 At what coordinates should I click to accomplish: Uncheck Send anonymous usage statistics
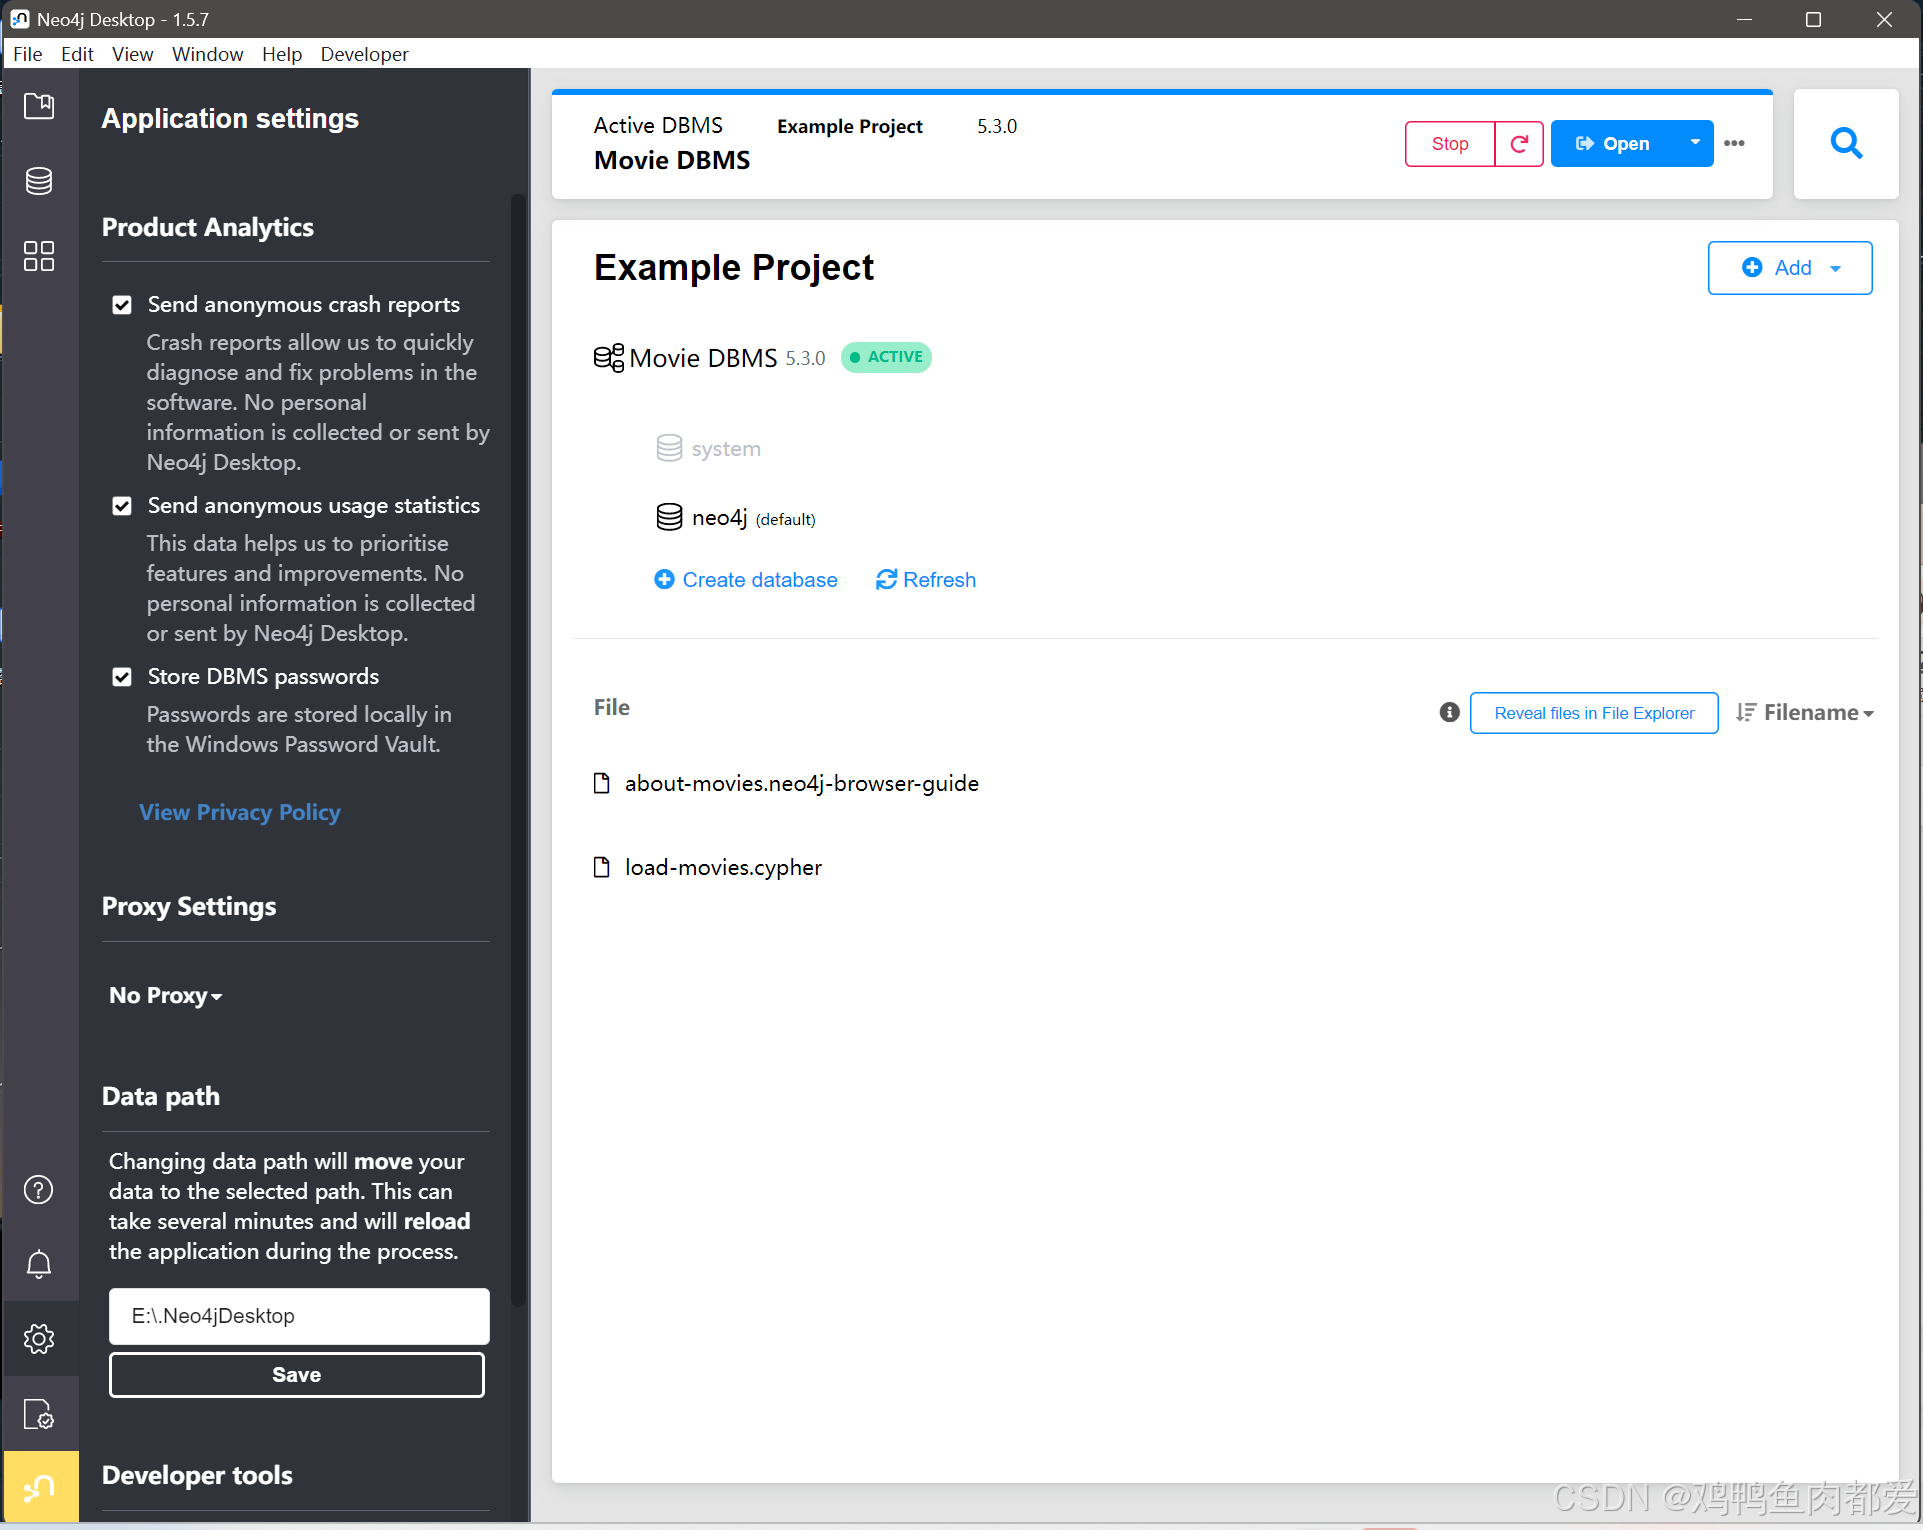coord(122,506)
